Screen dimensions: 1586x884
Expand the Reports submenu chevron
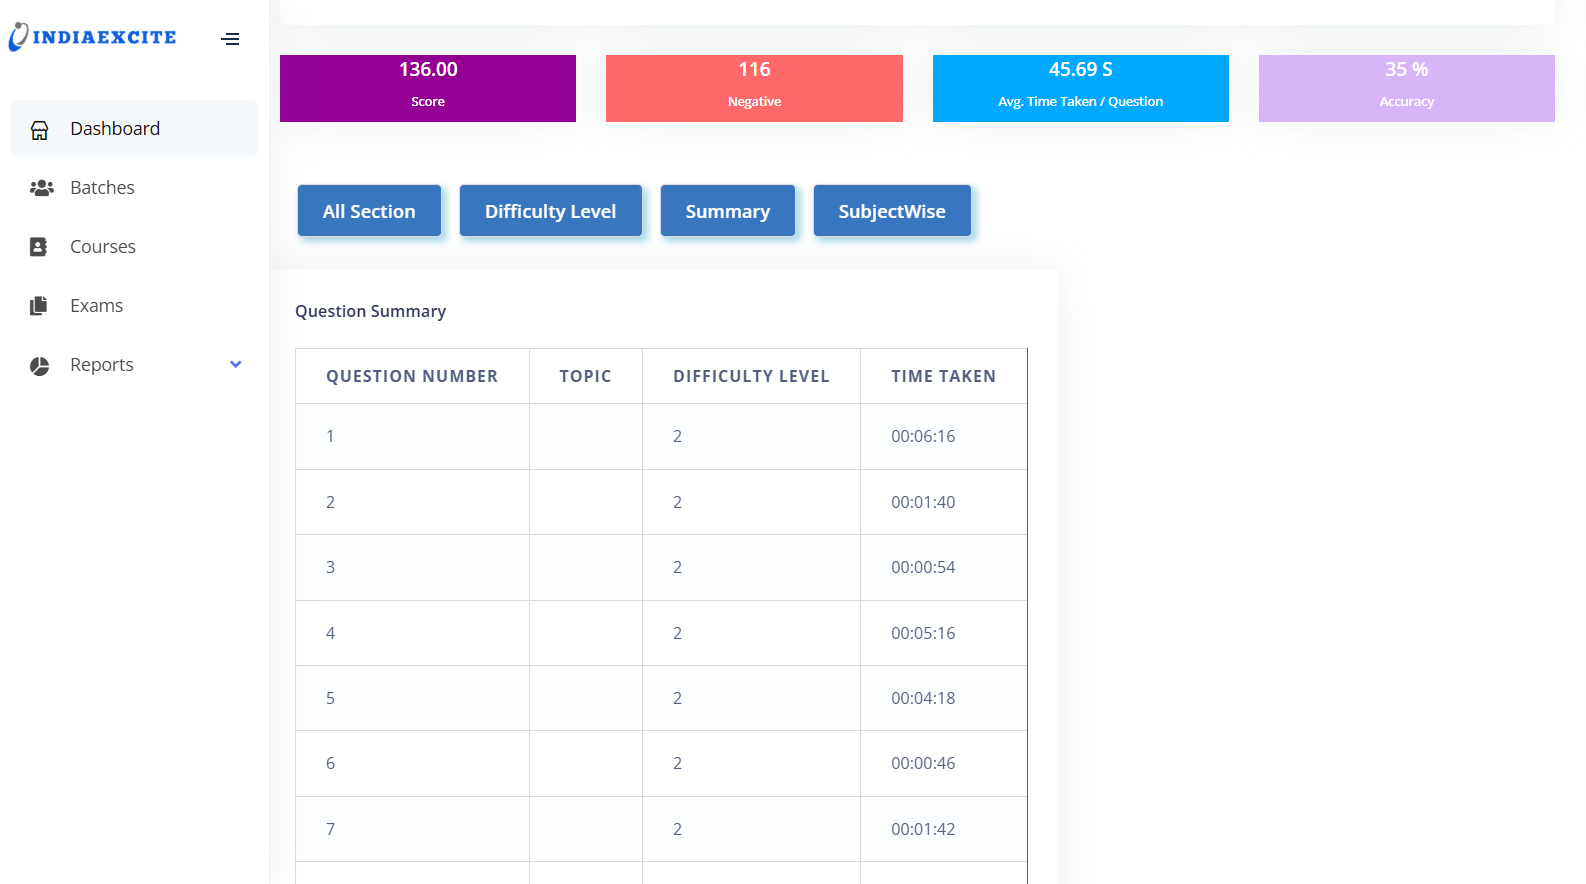(x=236, y=365)
